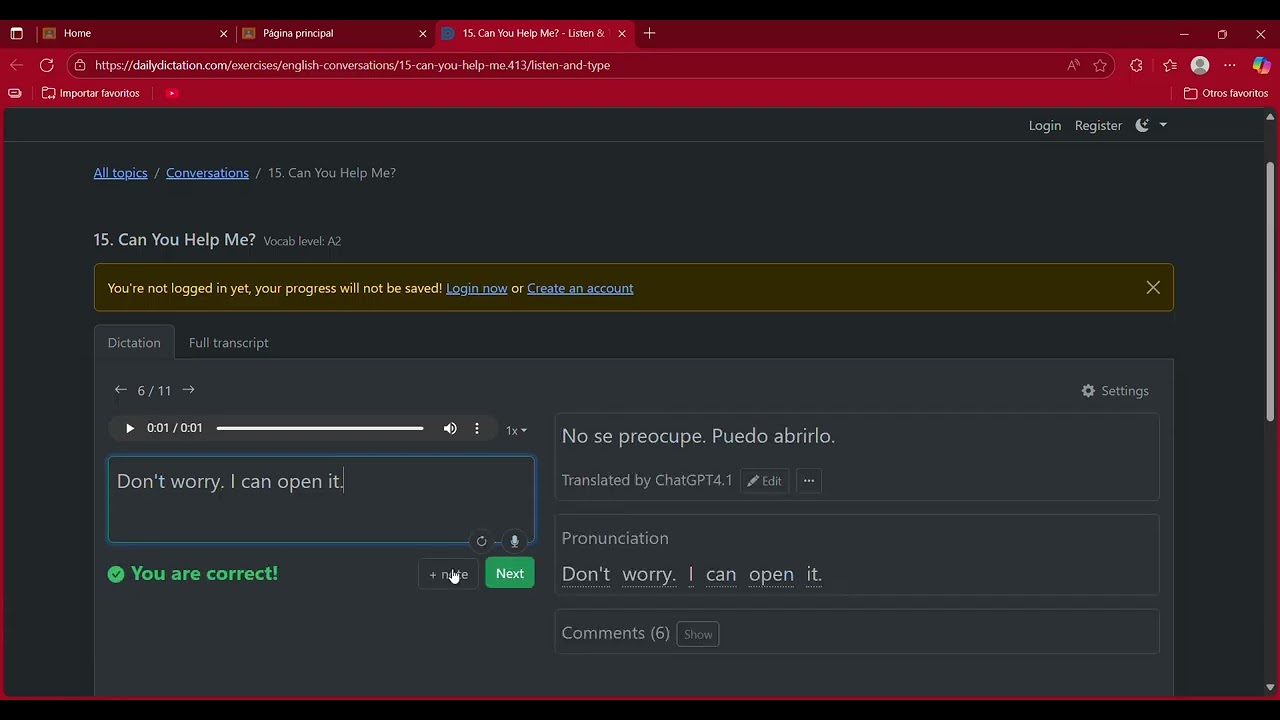The height and width of the screenshot is (720, 1280).
Task: Select the Dictation tab
Action: point(134,343)
